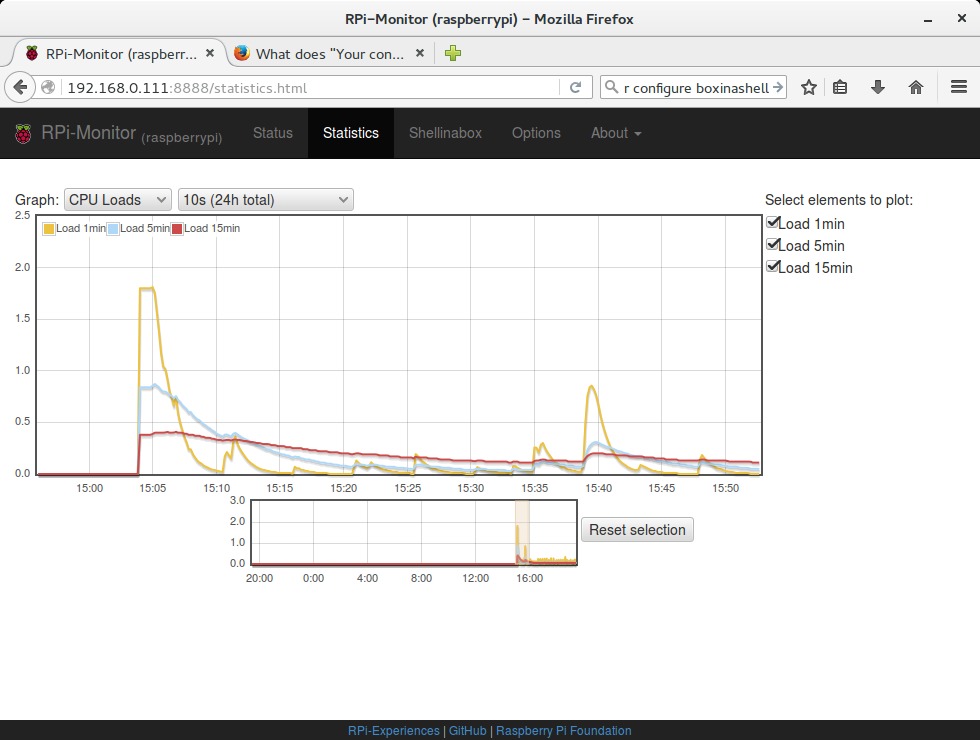Switch to the Shellinabox tab
The width and height of the screenshot is (980, 740).
pos(445,132)
